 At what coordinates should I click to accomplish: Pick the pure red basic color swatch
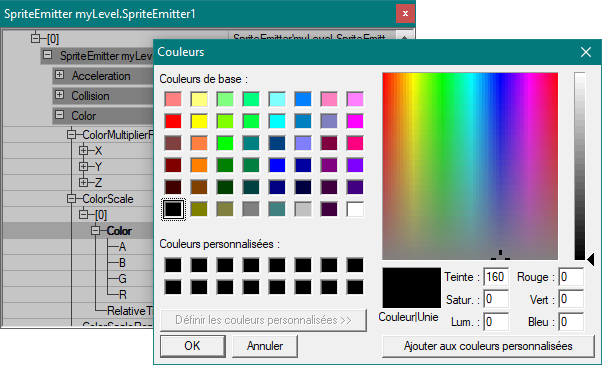point(173,121)
